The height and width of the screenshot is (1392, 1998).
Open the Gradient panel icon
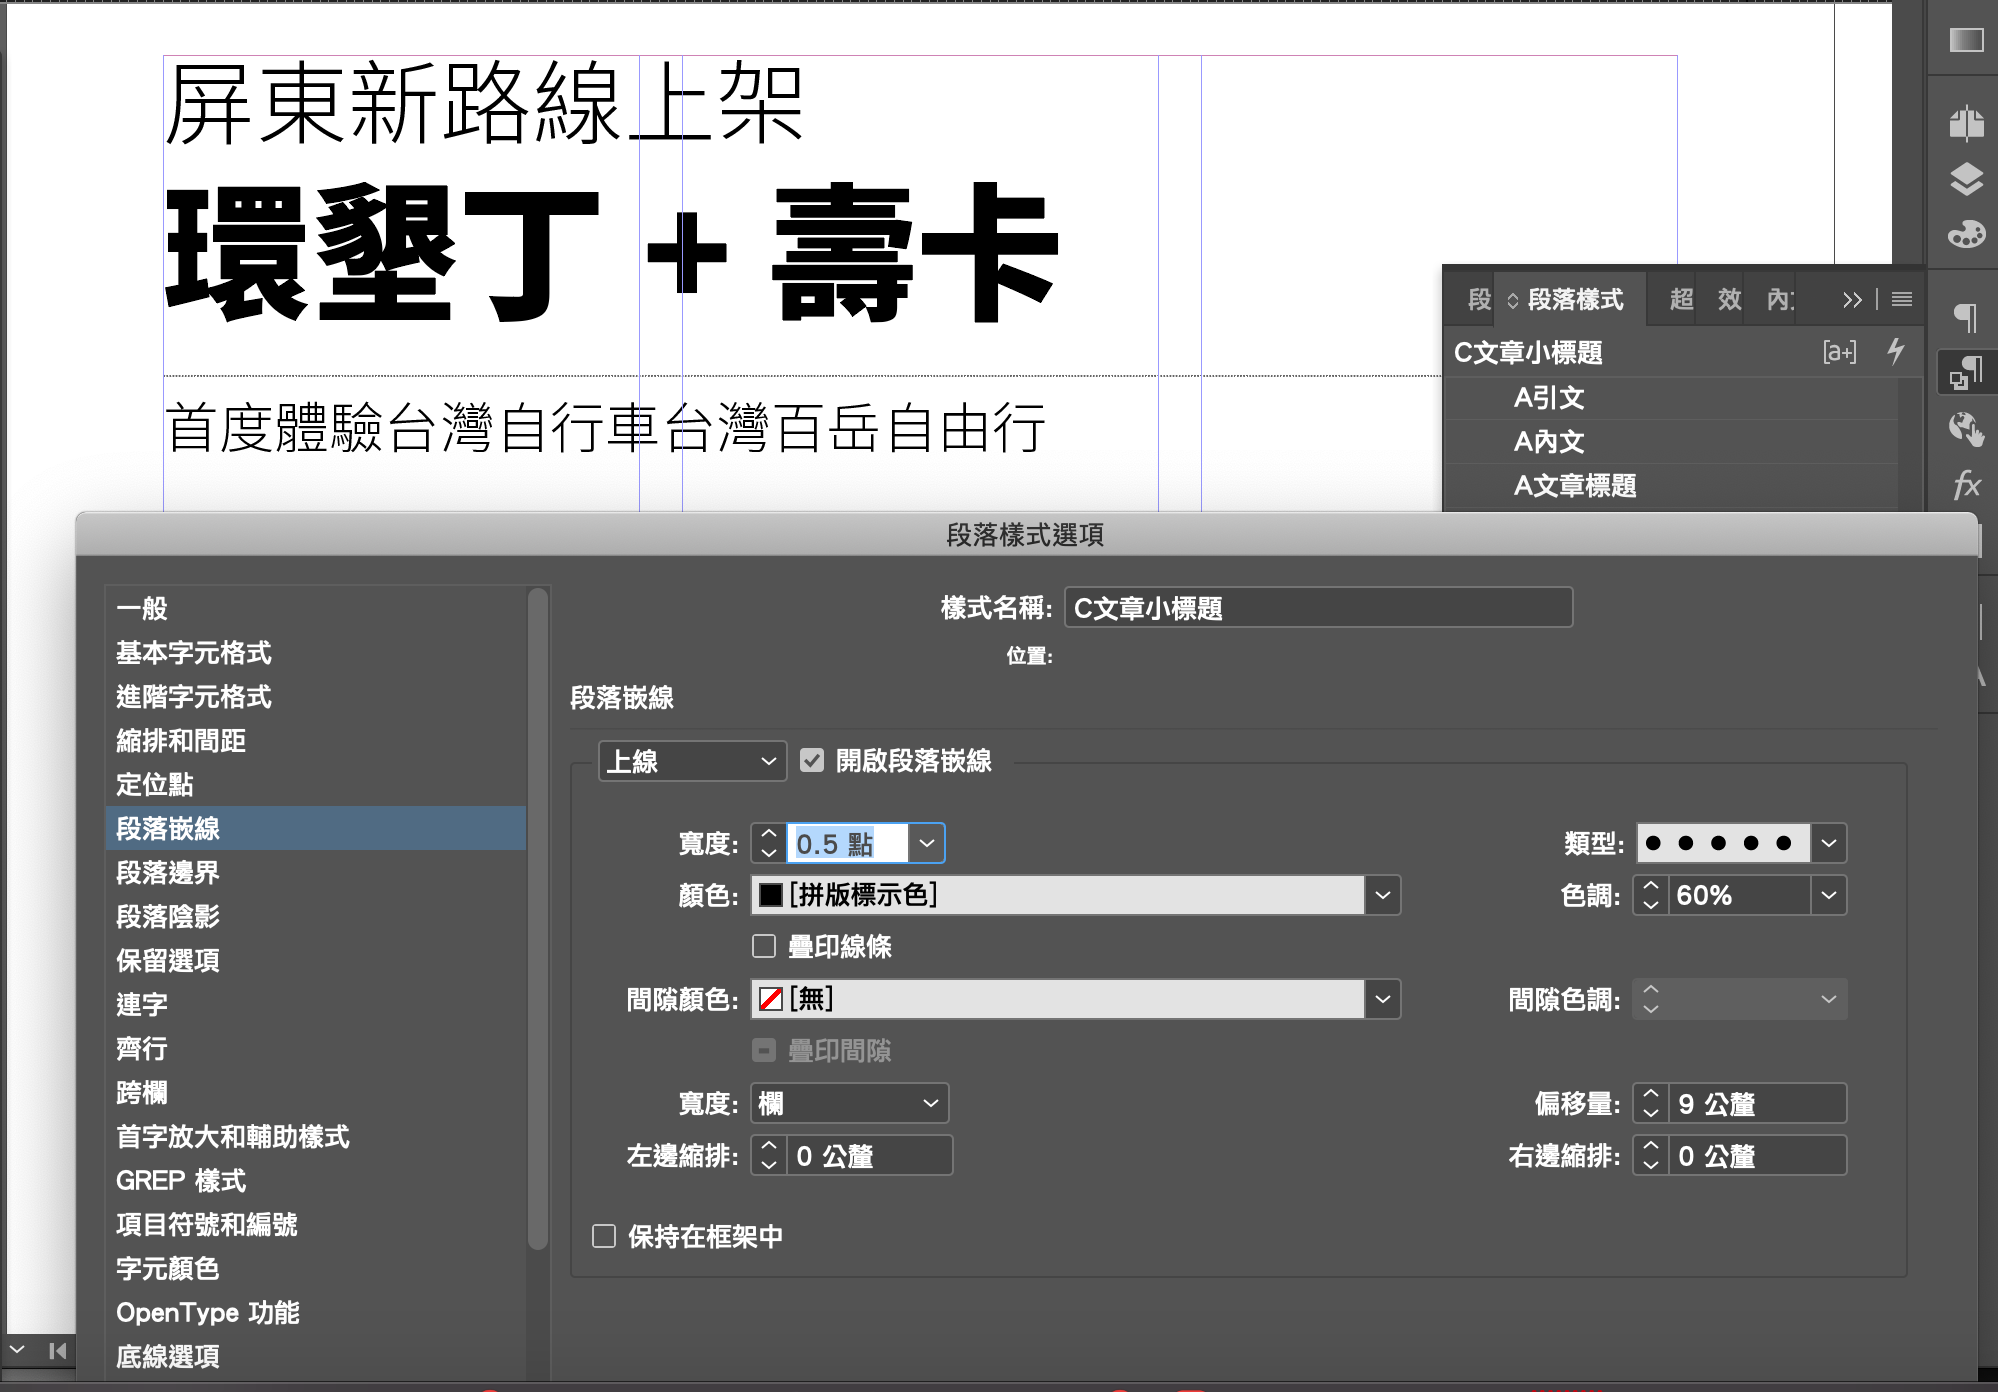coord(1966,40)
